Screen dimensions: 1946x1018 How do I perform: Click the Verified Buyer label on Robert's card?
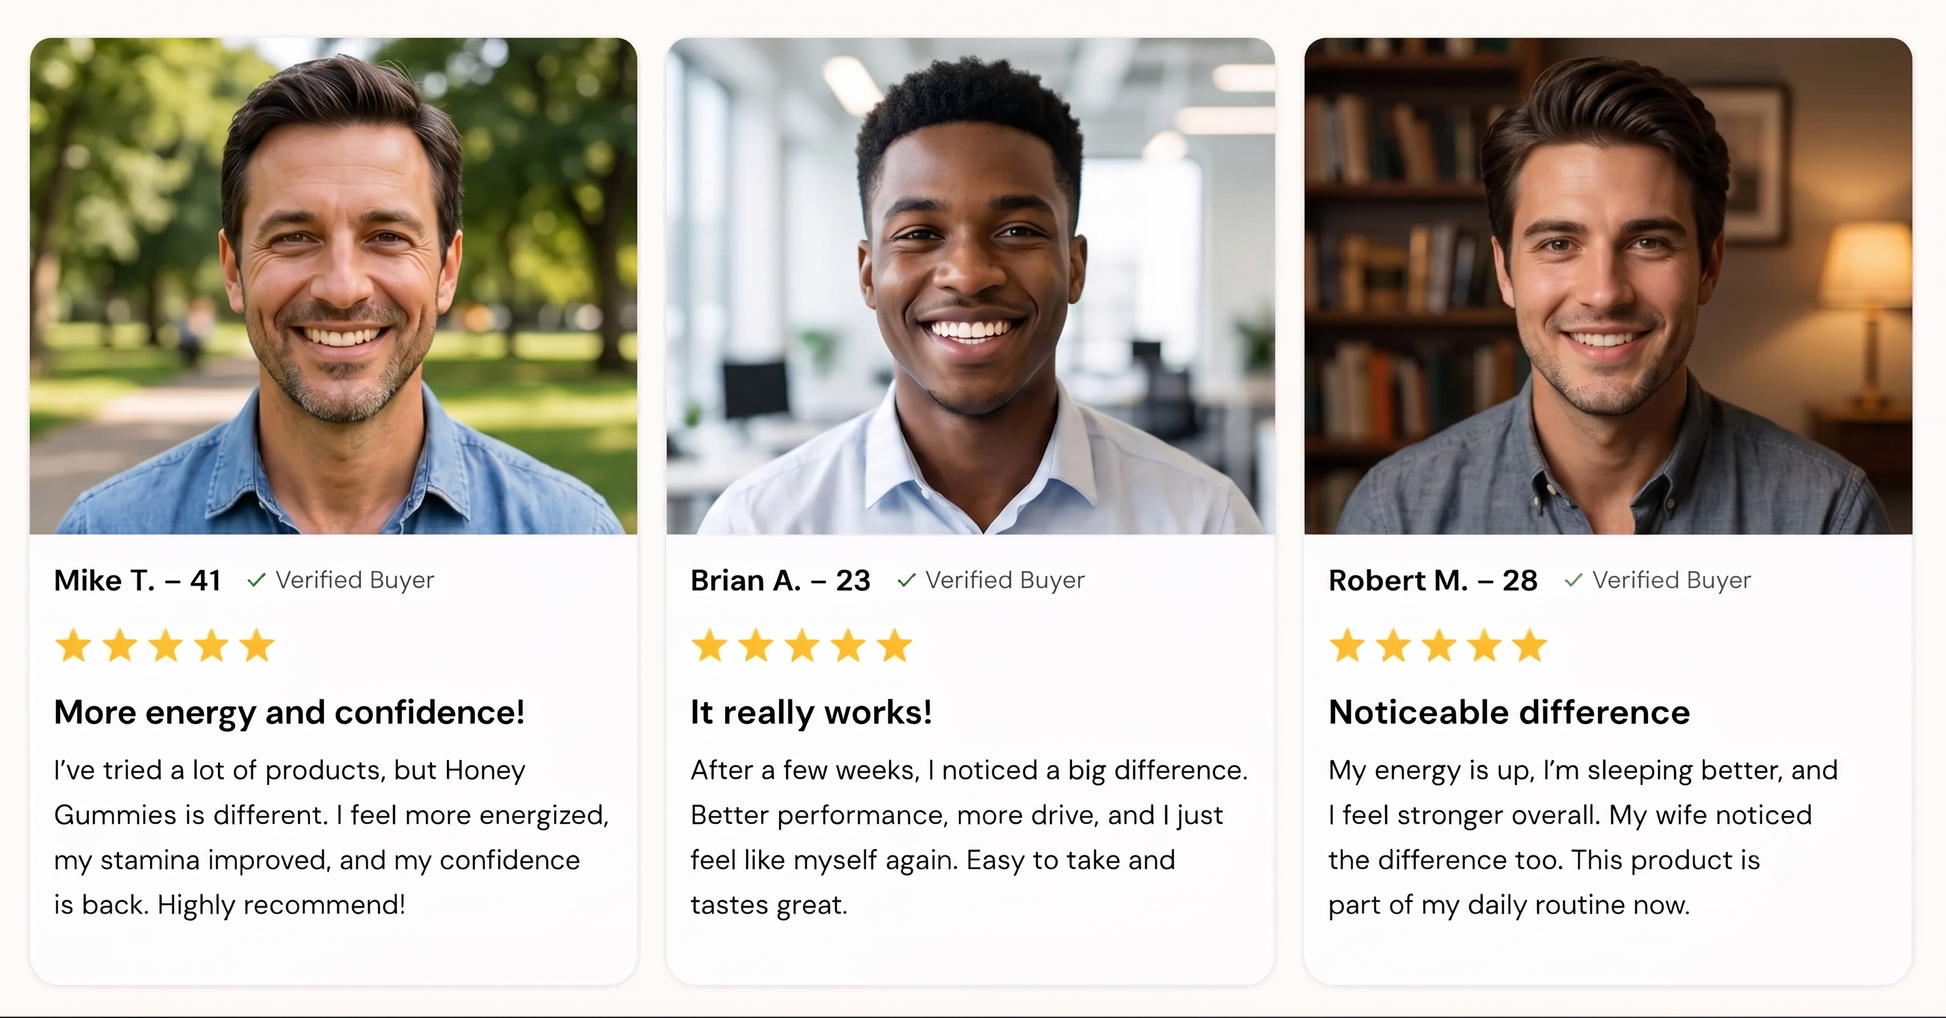pyautogui.click(x=1671, y=580)
